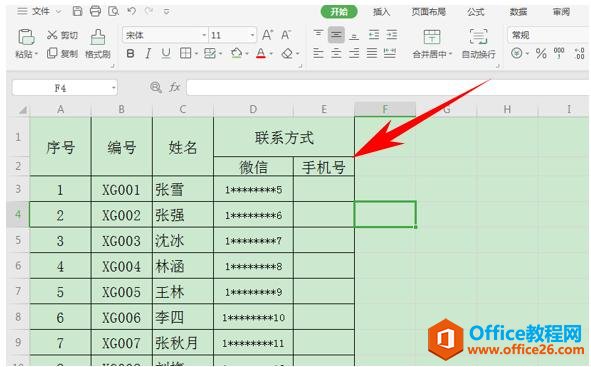
Task: Open the font name dropdown 宋体
Action: click(204, 35)
